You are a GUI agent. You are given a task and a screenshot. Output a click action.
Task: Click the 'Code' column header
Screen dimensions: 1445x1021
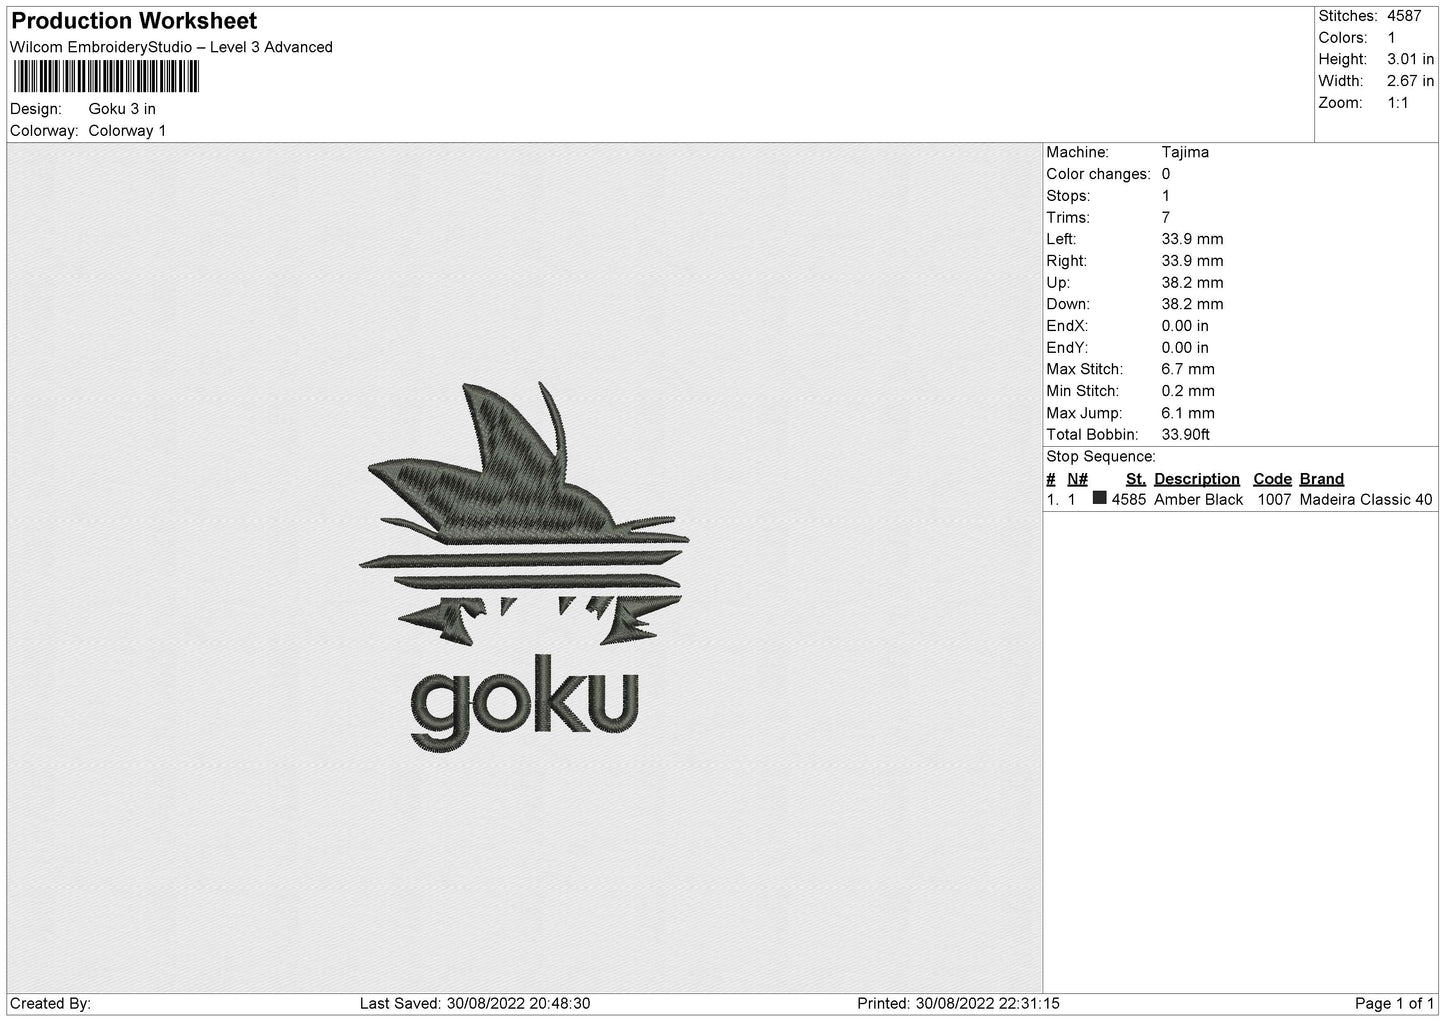pyautogui.click(x=1272, y=479)
